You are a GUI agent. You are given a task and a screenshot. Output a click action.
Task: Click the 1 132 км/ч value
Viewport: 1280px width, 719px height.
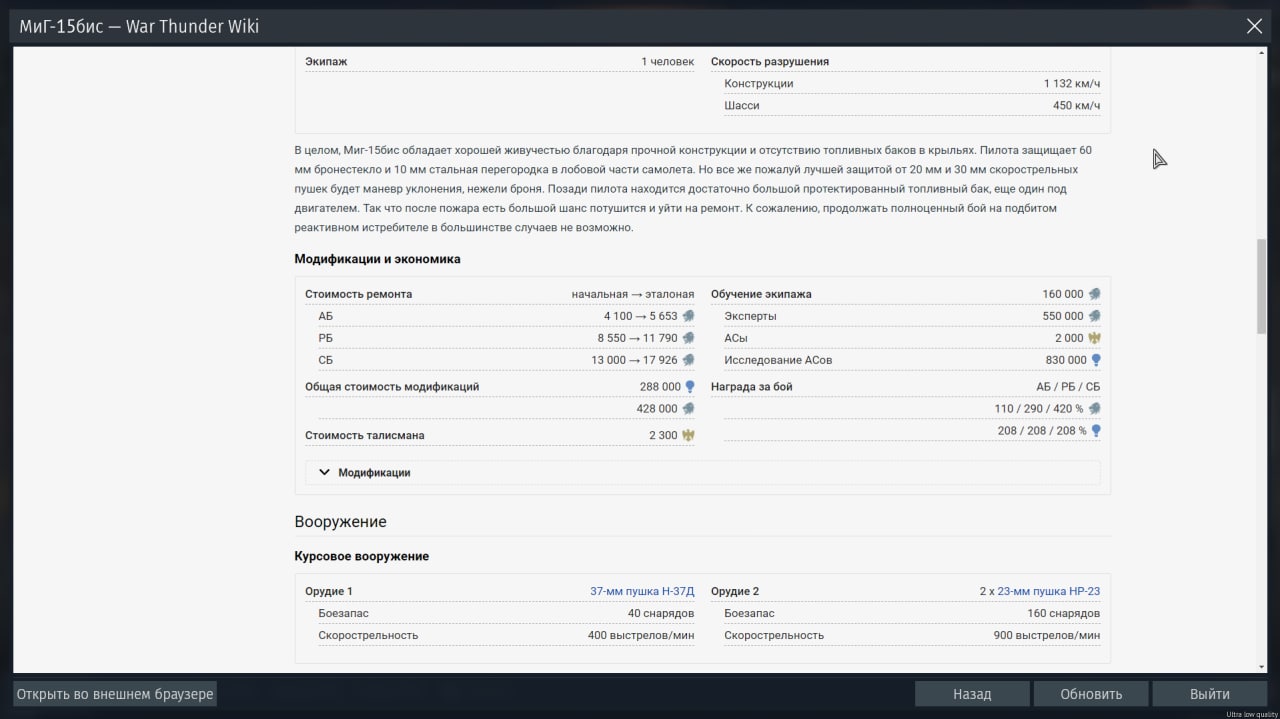tap(1072, 83)
